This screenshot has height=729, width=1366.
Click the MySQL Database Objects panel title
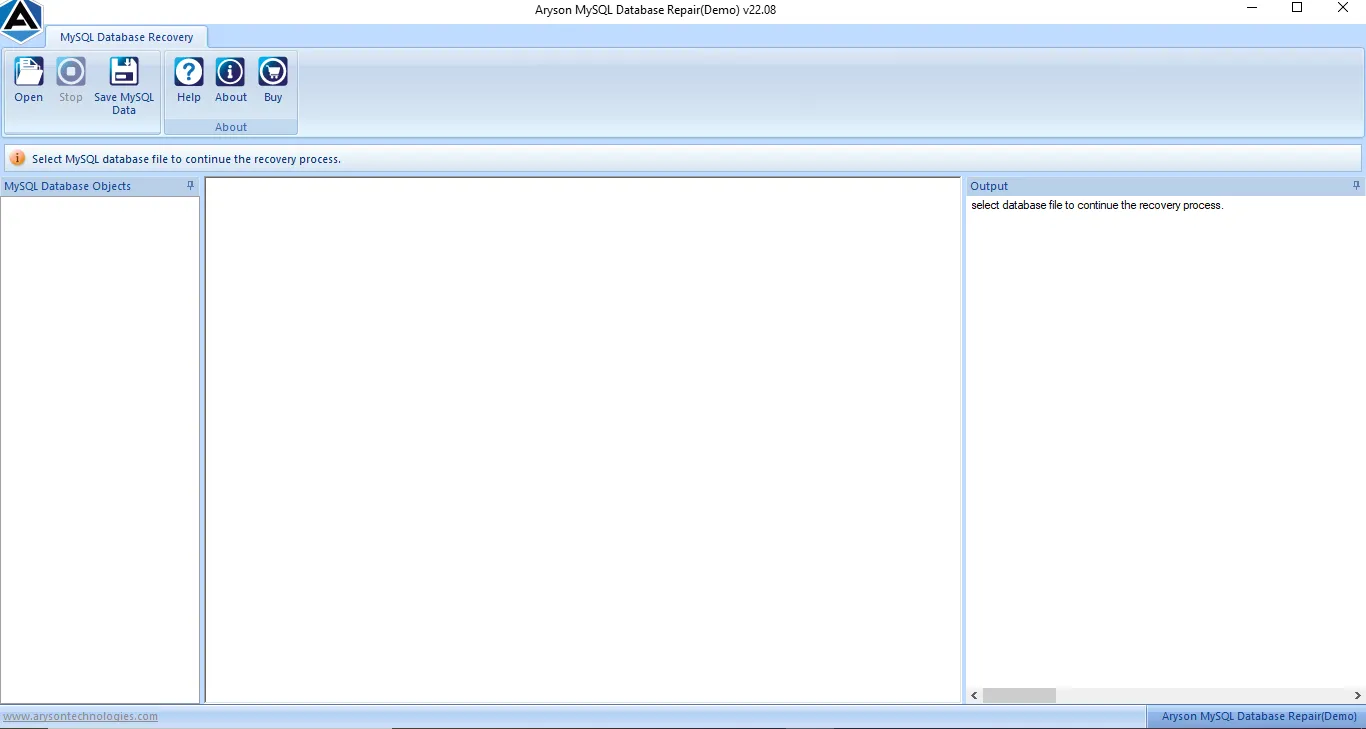68,186
